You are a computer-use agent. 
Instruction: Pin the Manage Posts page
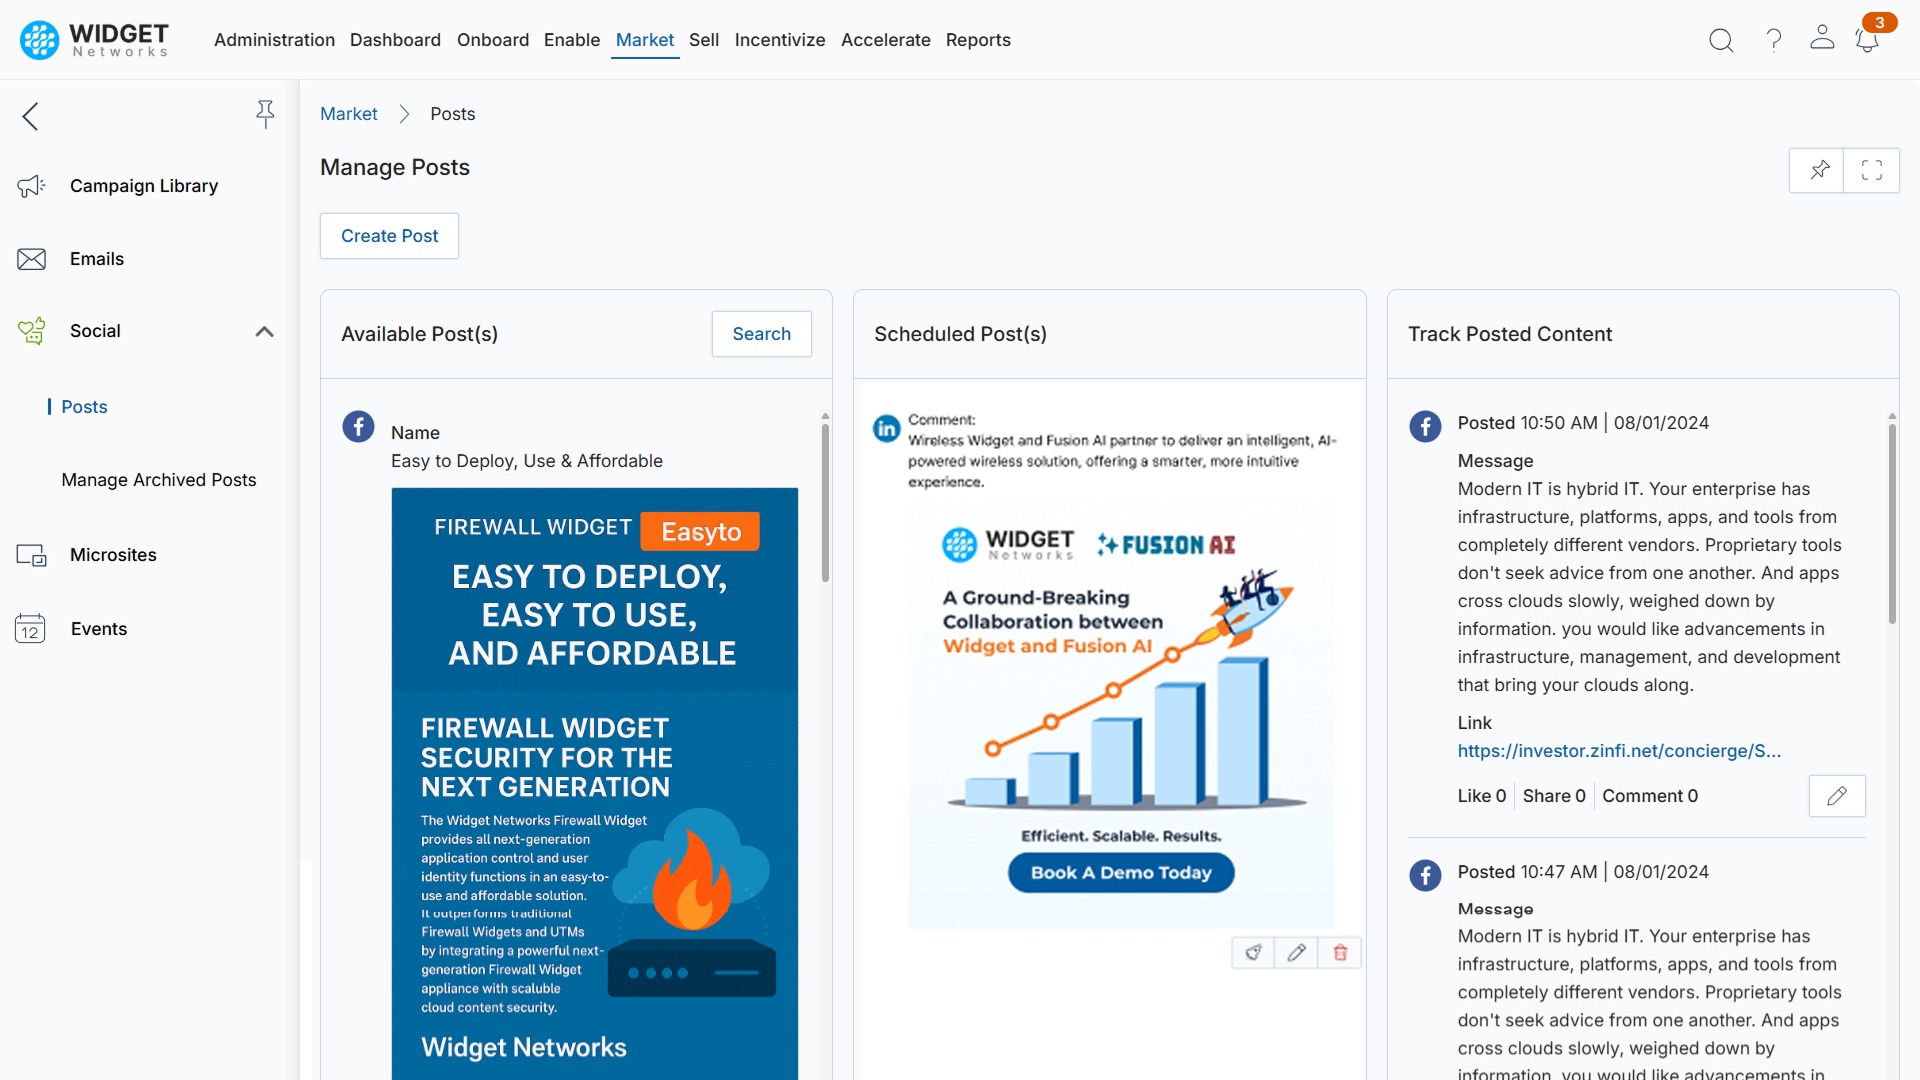coord(1818,170)
